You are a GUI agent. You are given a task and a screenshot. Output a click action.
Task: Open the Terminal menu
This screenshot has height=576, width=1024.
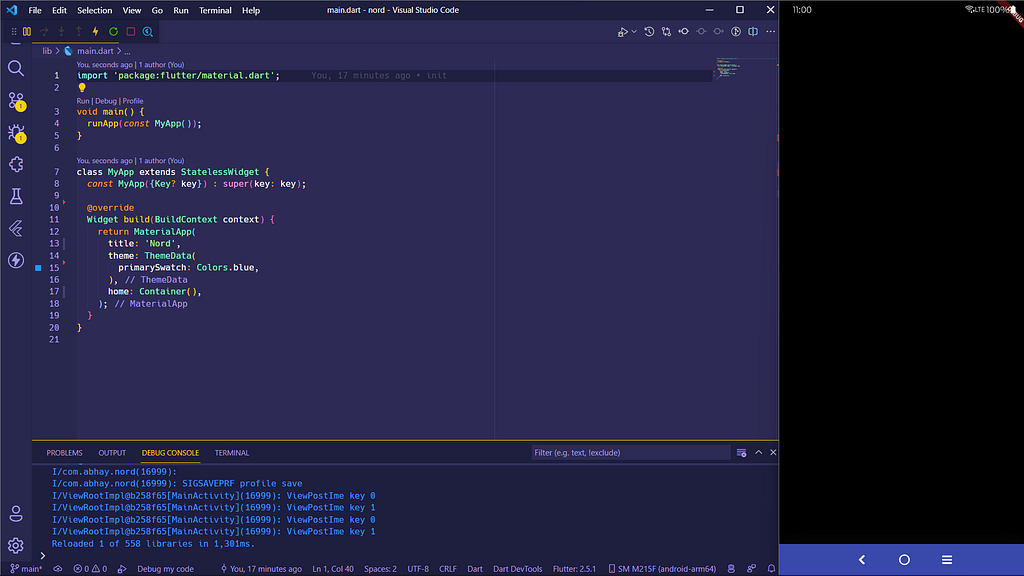click(x=216, y=10)
